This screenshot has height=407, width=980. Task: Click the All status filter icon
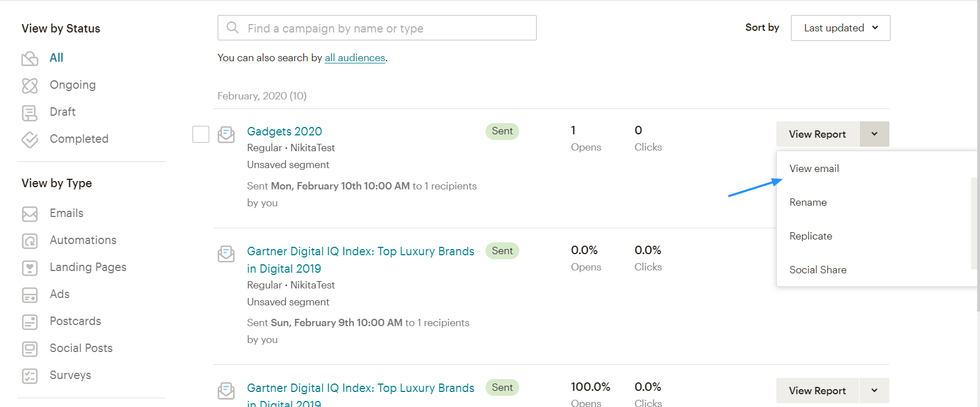click(x=30, y=58)
